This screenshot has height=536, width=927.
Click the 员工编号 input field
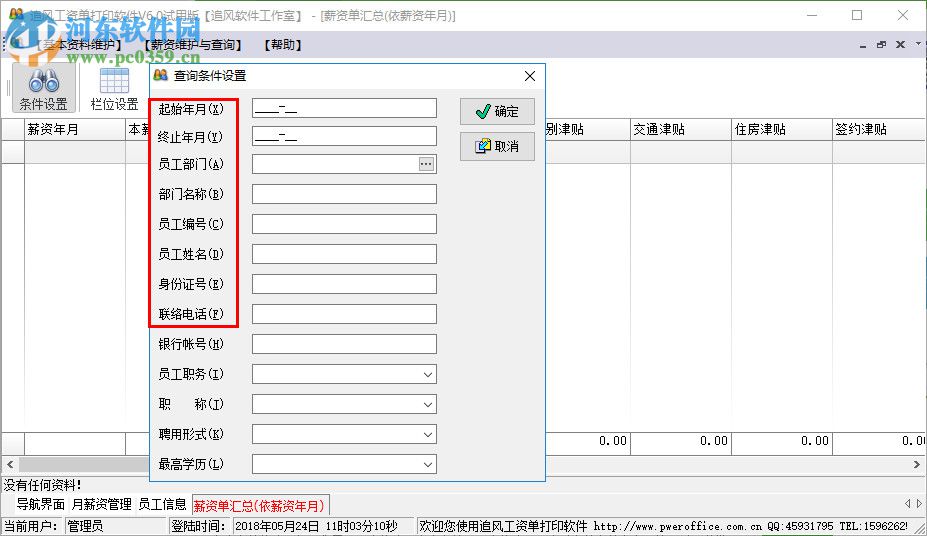coord(344,224)
